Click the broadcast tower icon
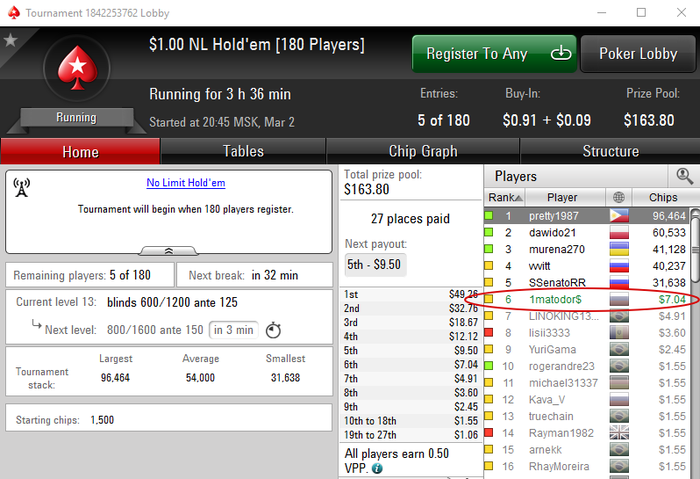 click(x=21, y=187)
